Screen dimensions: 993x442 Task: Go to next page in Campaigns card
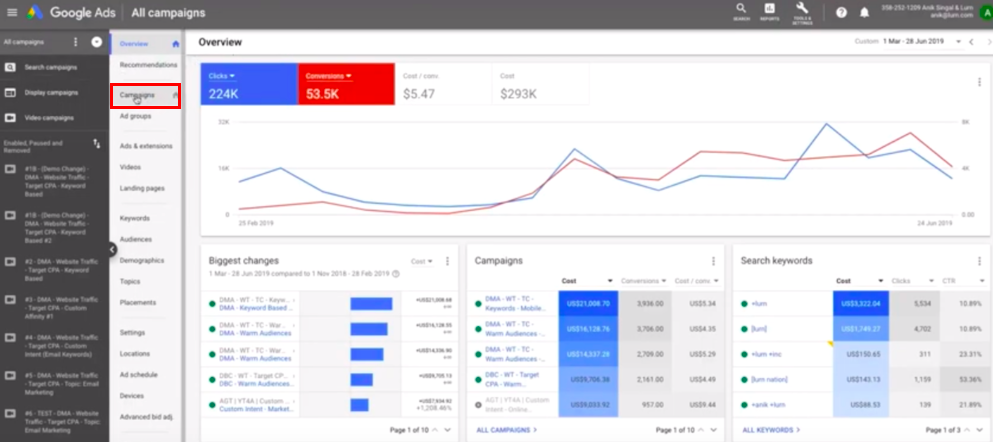(714, 430)
